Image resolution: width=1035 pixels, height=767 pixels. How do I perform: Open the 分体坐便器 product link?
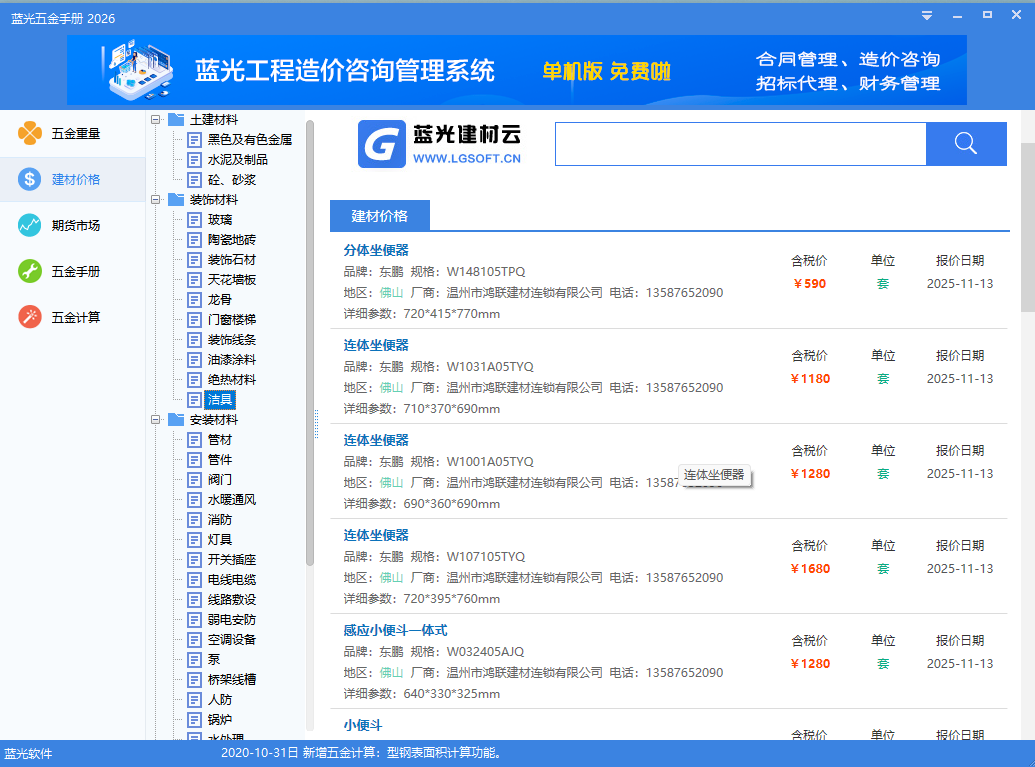pos(376,250)
